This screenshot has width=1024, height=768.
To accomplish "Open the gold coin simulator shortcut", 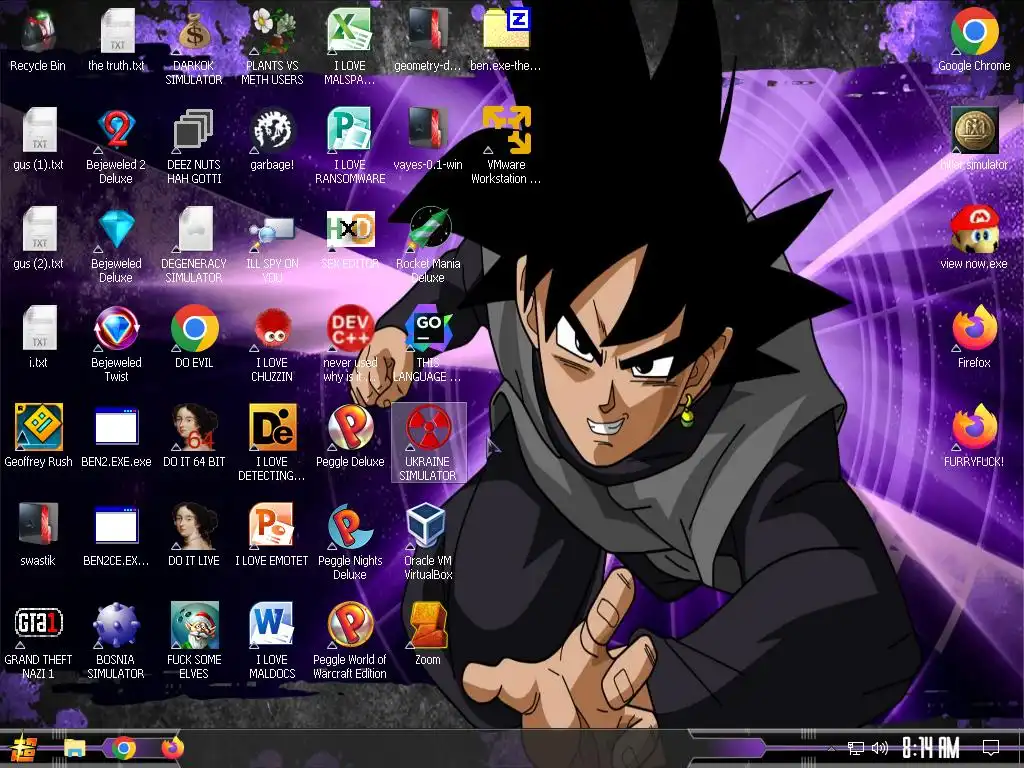I will click(974, 140).
